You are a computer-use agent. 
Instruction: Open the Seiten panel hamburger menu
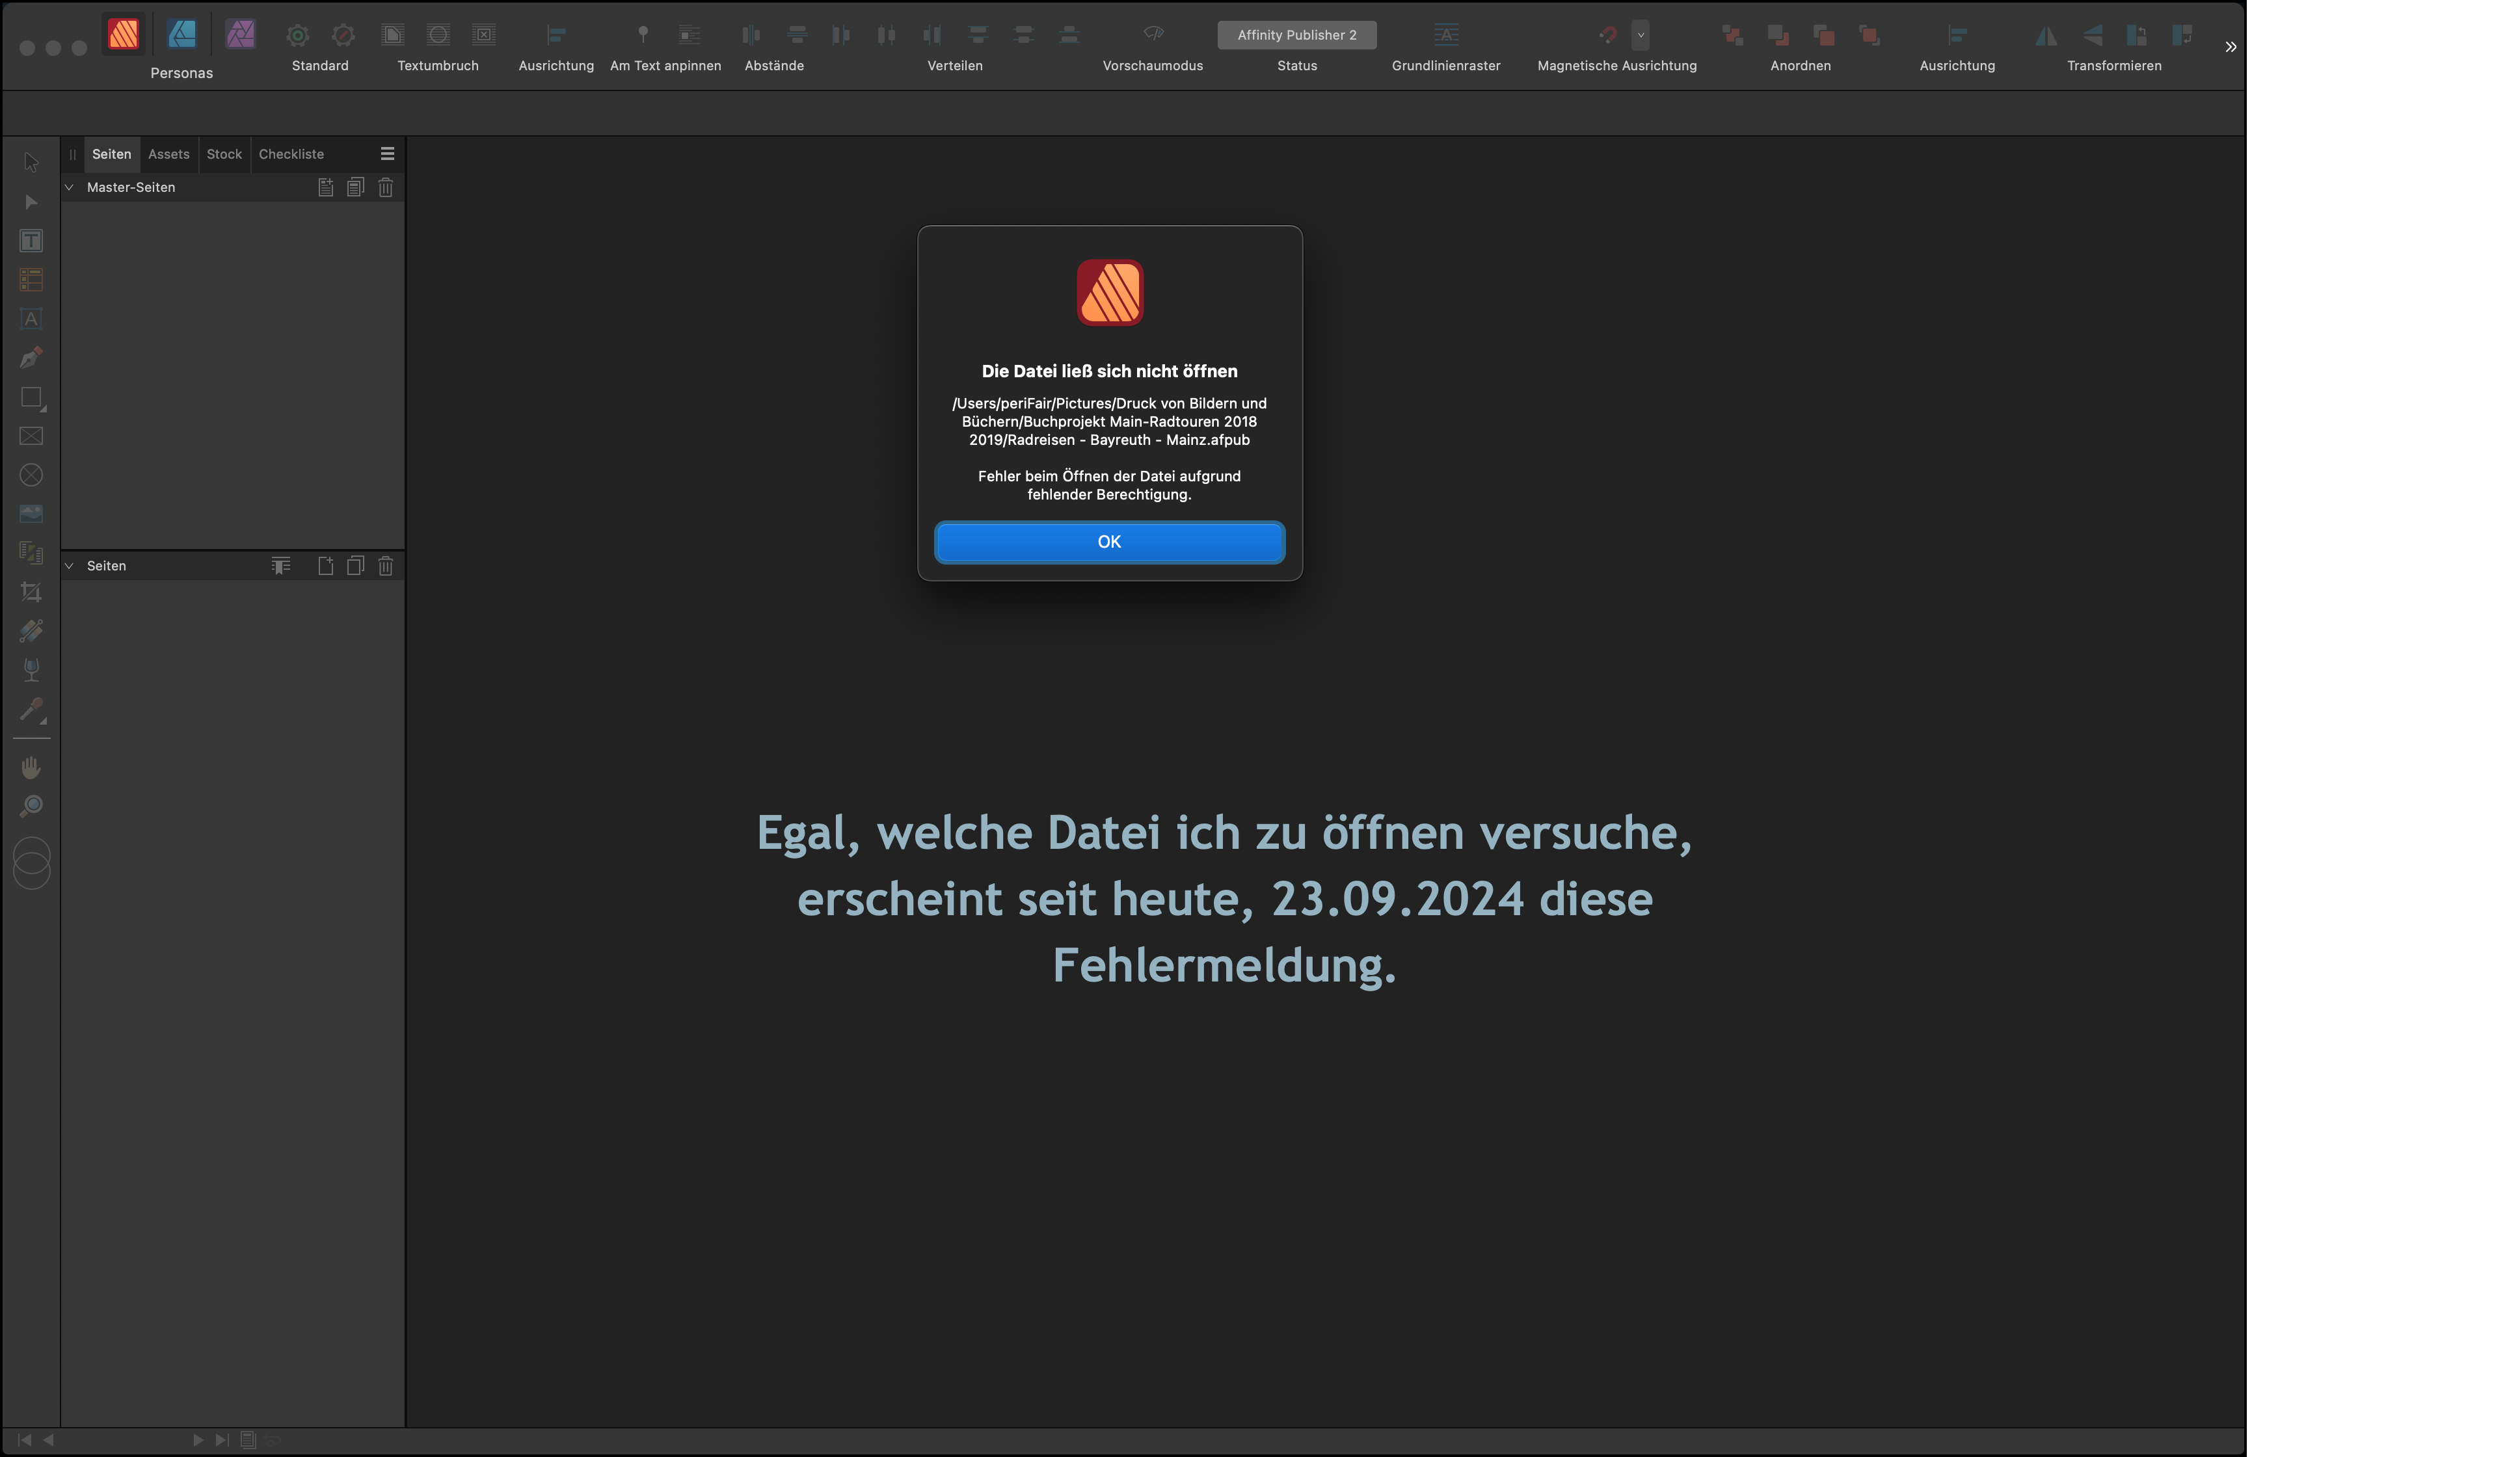[387, 154]
